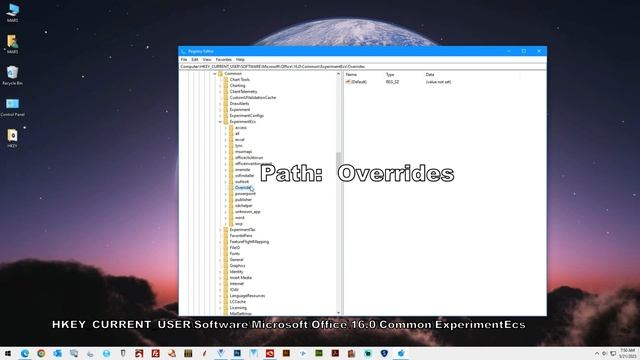640x360 pixels.
Task: Open Adobe Acrobat from the taskbar
Action: point(335,353)
